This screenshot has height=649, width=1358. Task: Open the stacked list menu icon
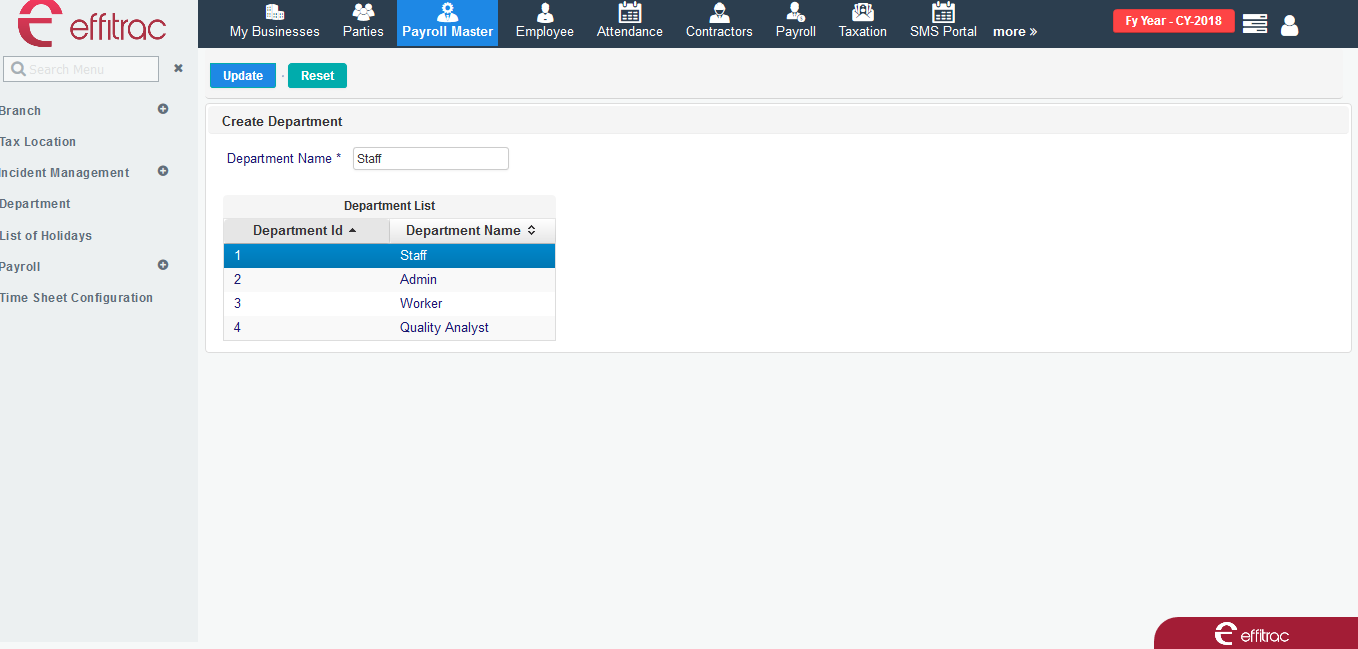pyautogui.click(x=1254, y=24)
